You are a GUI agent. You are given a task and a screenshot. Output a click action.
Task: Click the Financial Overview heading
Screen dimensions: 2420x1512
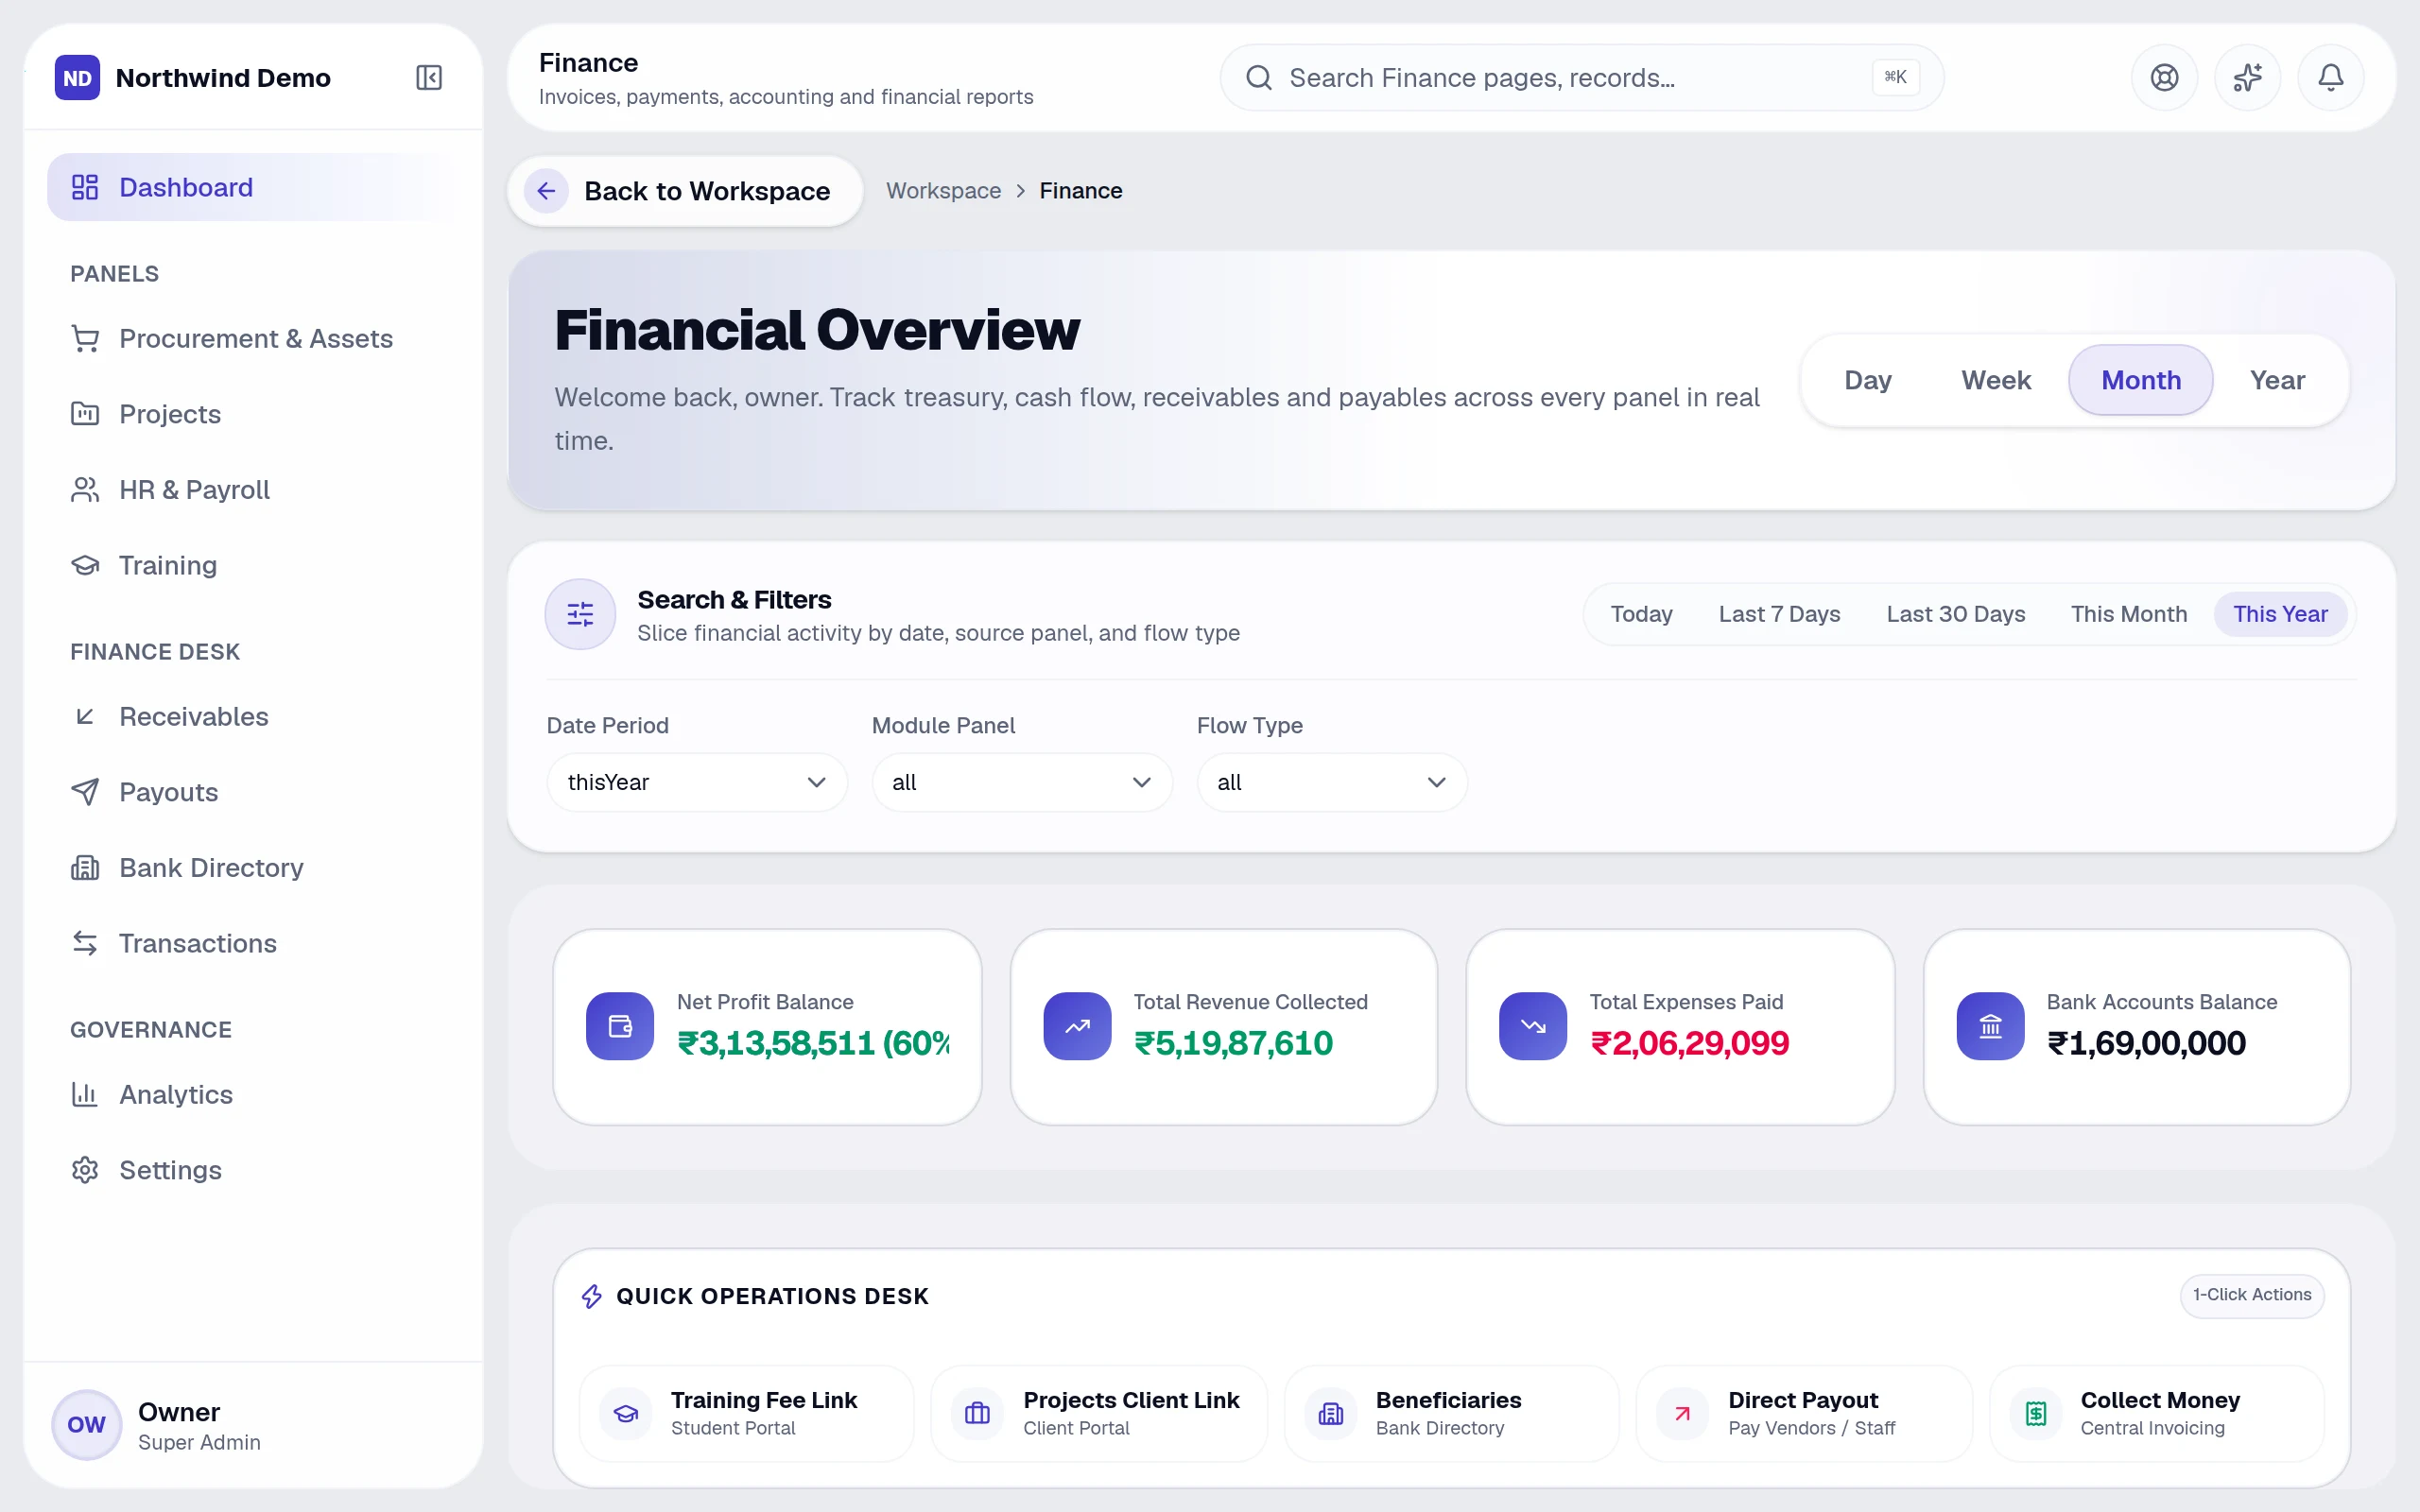coord(817,330)
